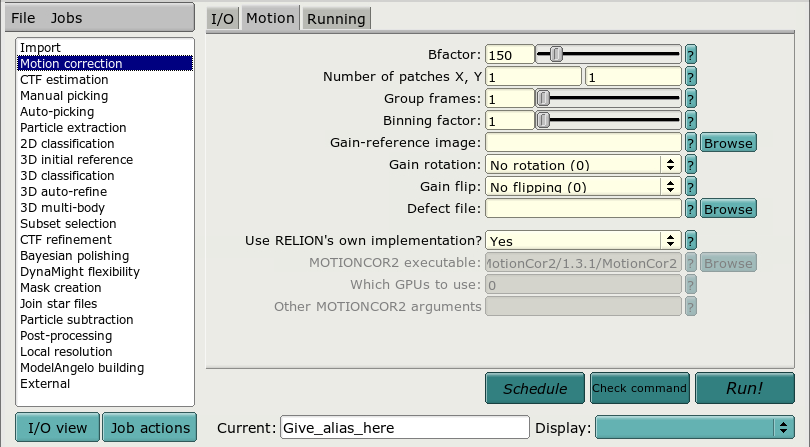The image size is (810, 447).
Task: Browse for Defect file
Action: pyautogui.click(x=728, y=209)
